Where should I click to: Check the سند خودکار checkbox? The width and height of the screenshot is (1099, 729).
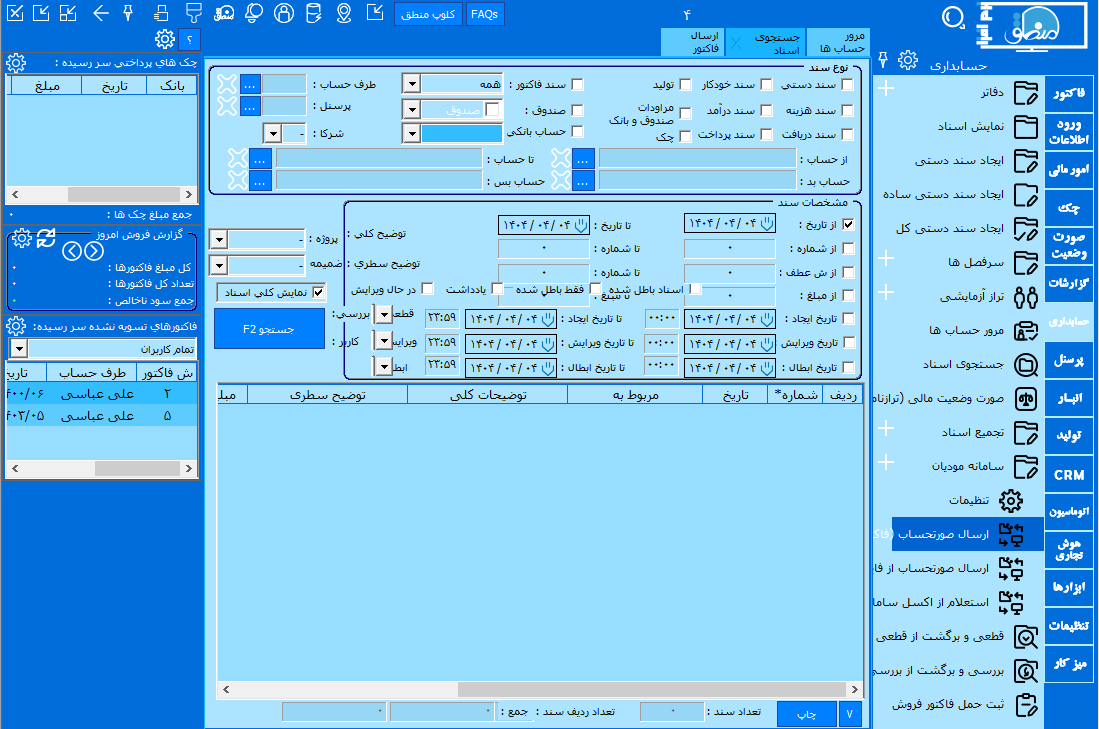point(767,85)
